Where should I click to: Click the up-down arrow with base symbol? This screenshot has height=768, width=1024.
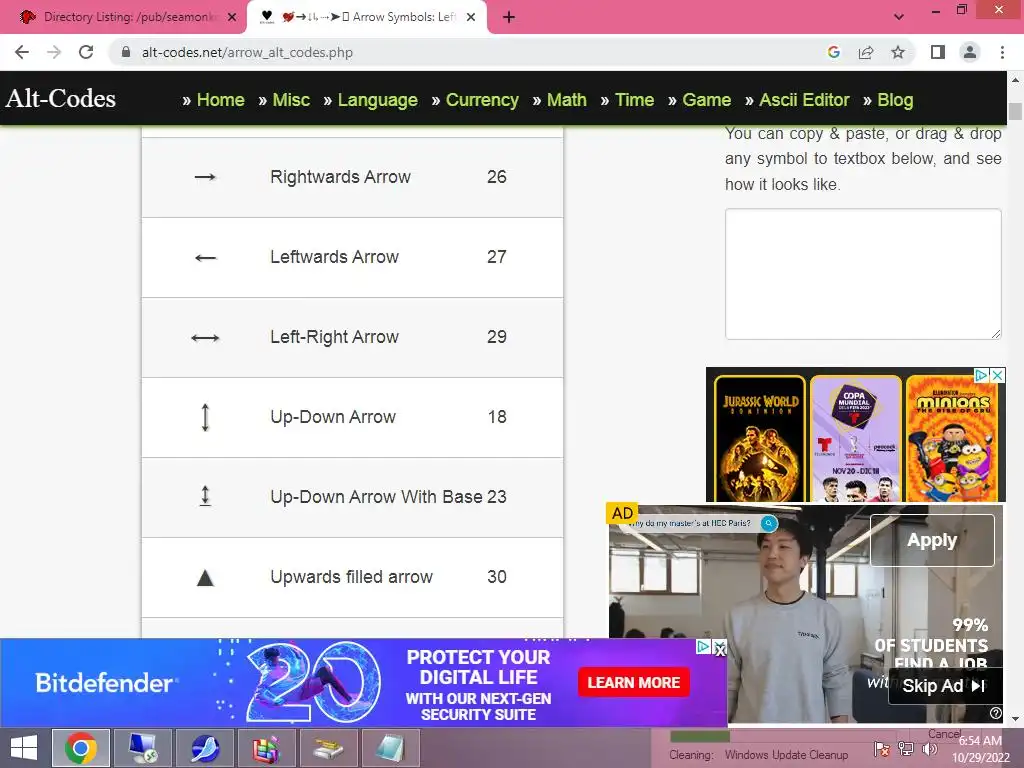click(x=205, y=496)
